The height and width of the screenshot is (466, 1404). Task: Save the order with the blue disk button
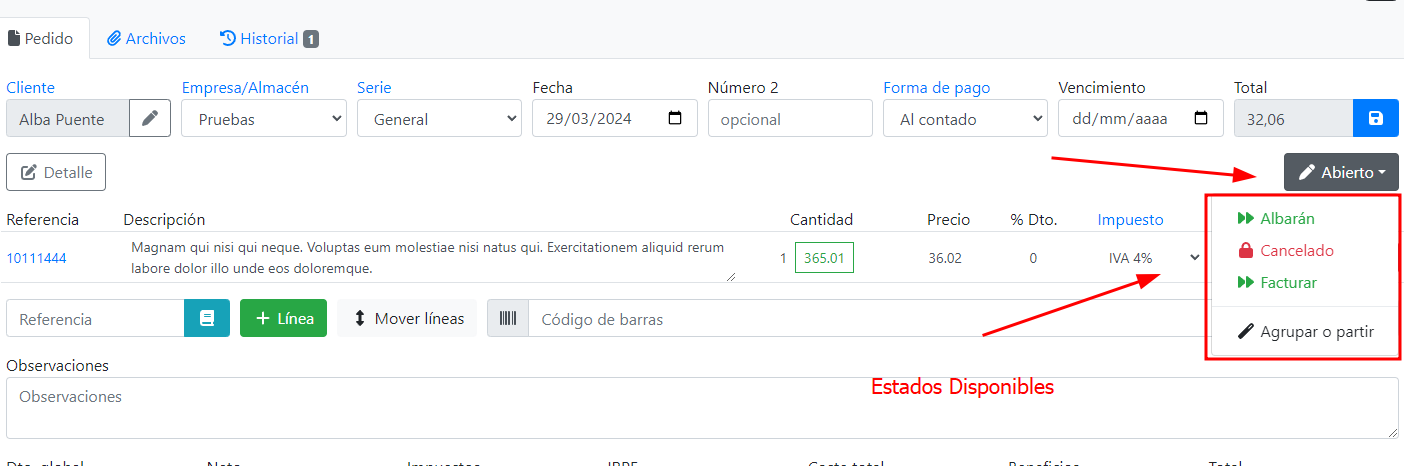pyautogui.click(x=1376, y=118)
